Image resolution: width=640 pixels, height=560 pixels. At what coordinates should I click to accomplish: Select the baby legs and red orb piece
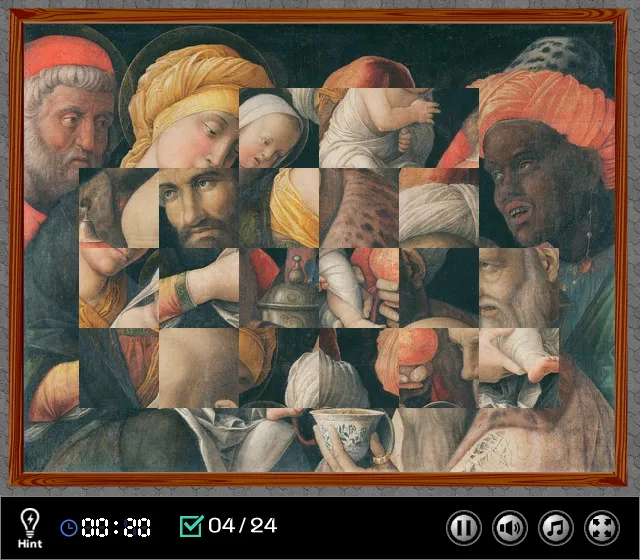click(x=359, y=288)
